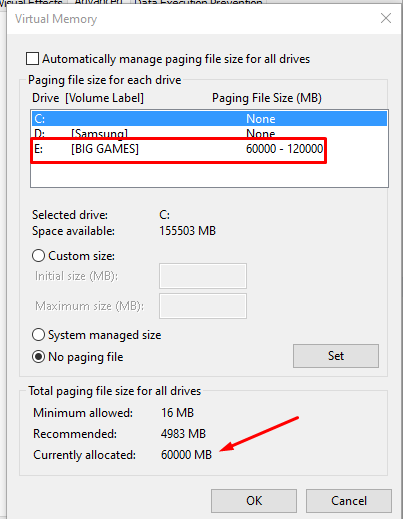Click the Cancel button
Image resolution: width=403 pixels, height=519 pixels.
pyautogui.click(x=349, y=501)
